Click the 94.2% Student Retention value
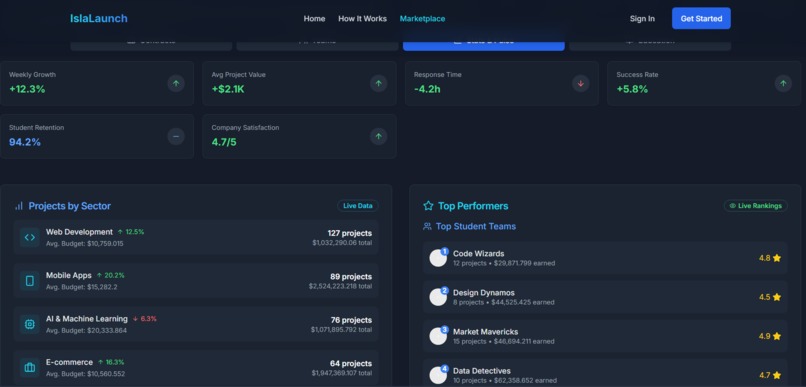Screen dimensions: 806x387 coord(25,142)
